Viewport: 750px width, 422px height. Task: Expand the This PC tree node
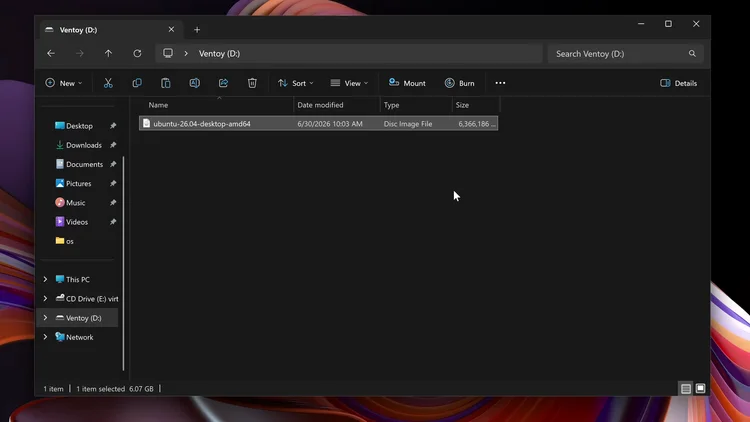tap(45, 279)
